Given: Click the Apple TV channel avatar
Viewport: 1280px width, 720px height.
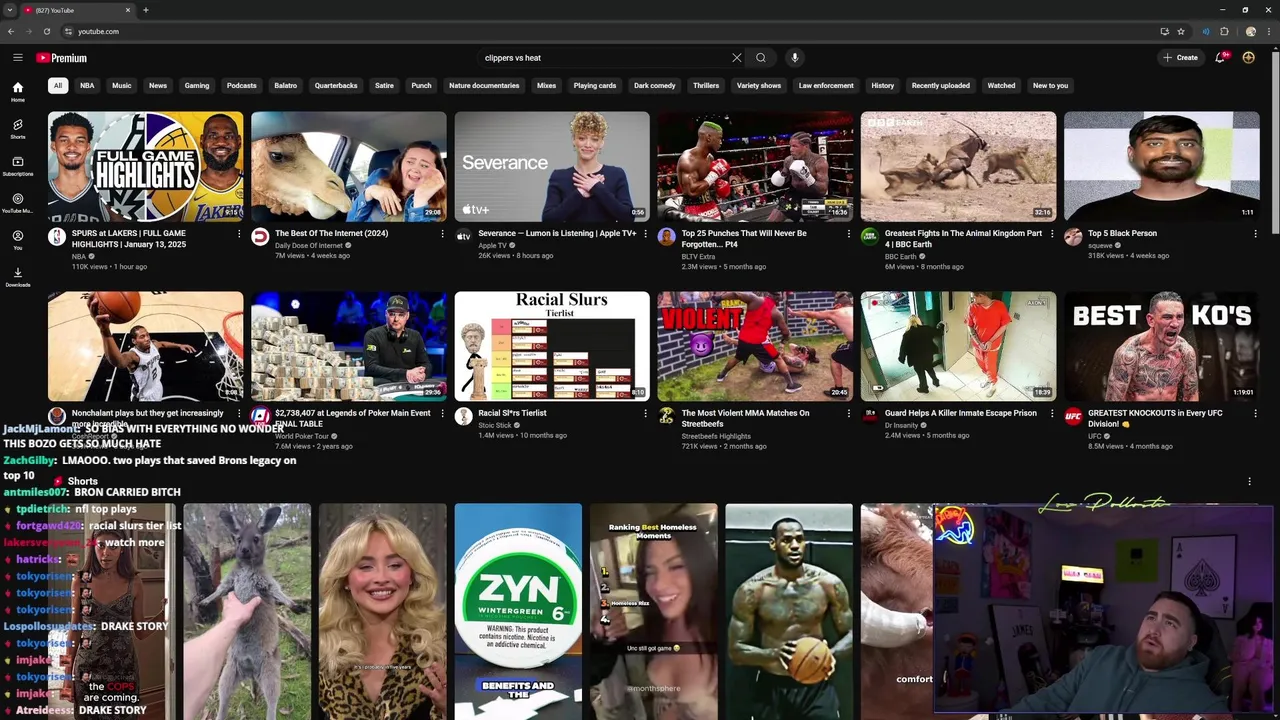Looking at the screenshot, I should coord(463,237).
